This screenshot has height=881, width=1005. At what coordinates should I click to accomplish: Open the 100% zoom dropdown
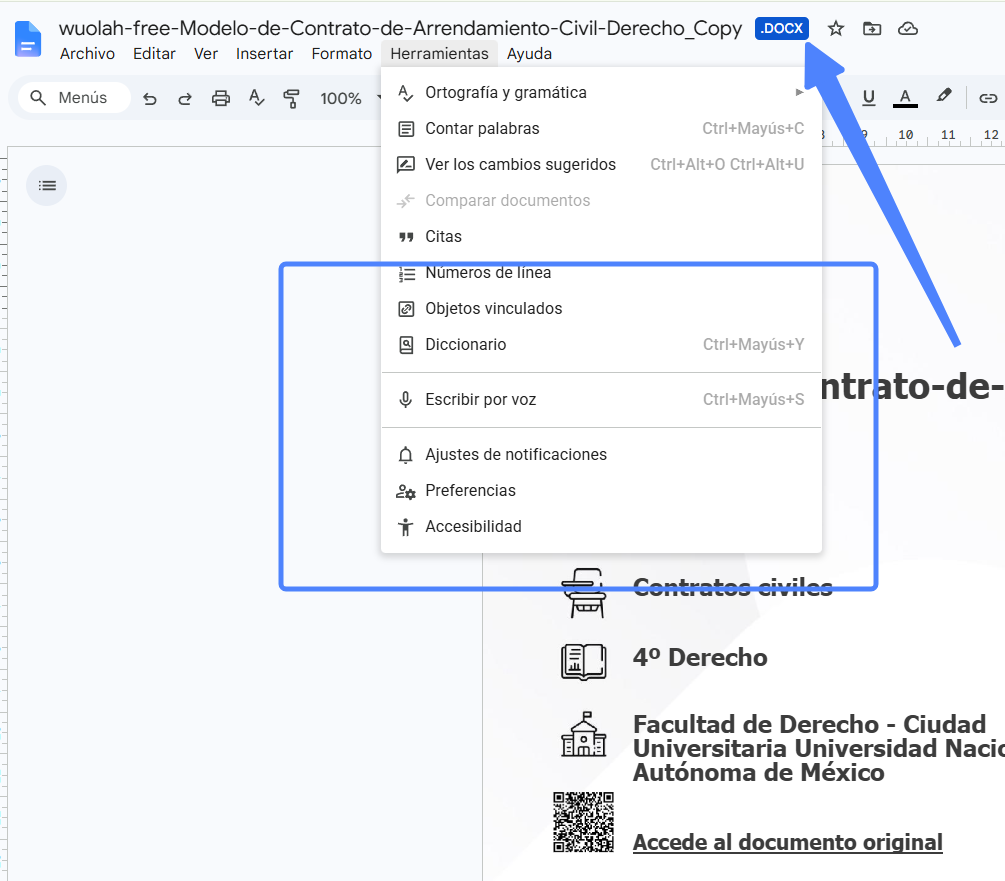(349, 98)
